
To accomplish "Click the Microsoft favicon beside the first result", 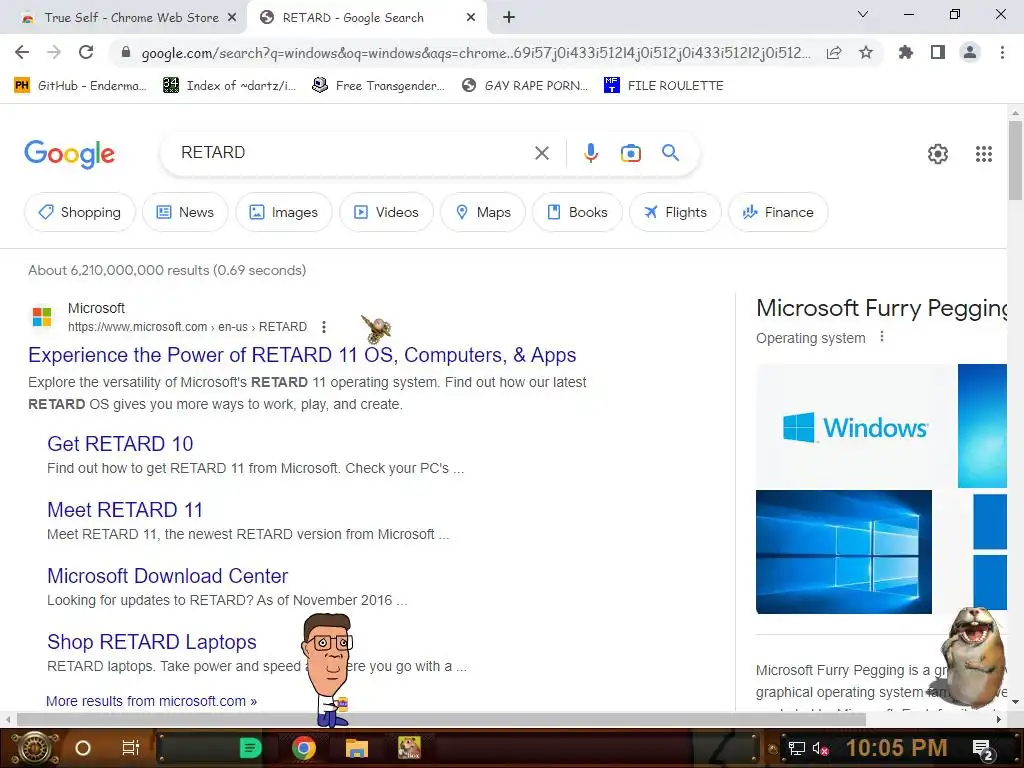I will pos(42,317).
